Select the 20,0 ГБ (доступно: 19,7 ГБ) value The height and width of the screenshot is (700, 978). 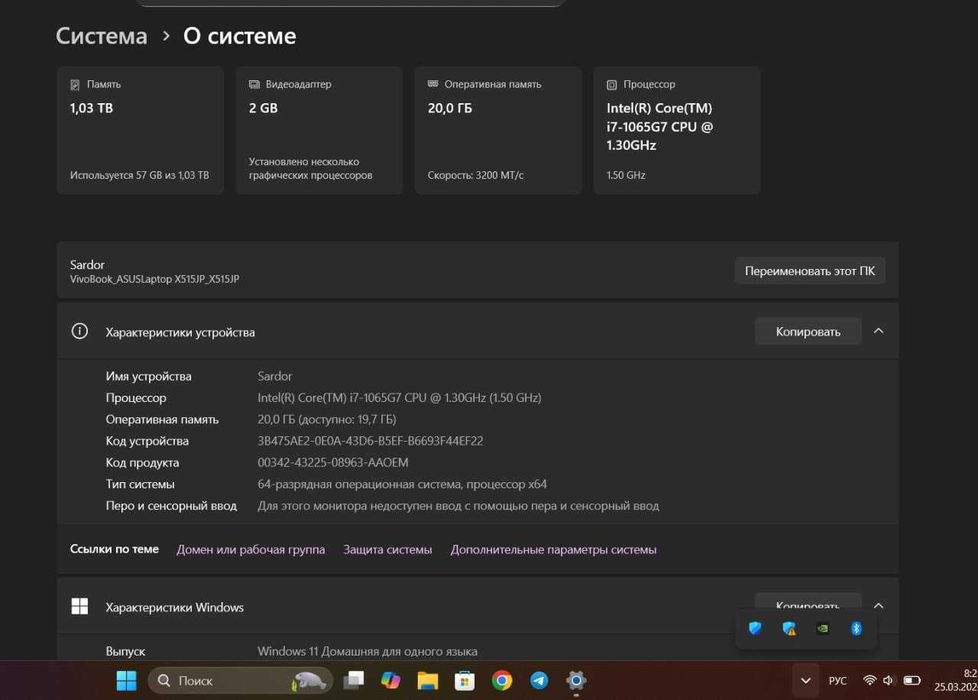coord(327,419)
